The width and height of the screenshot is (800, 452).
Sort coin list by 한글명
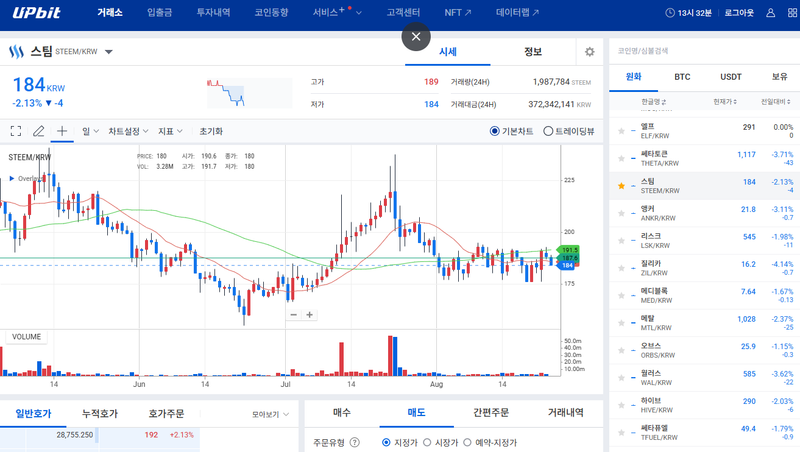tap(654, 102)
